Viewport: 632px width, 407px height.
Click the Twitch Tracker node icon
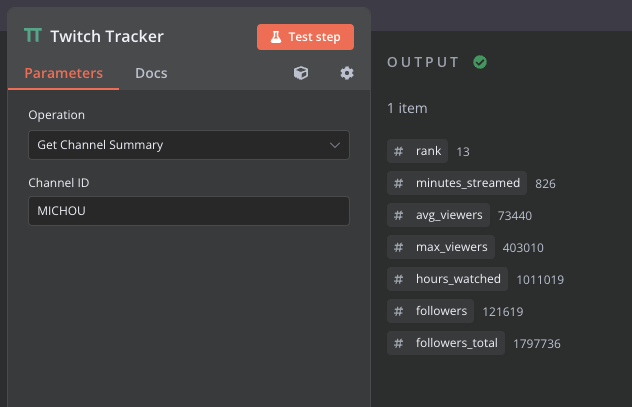[x=33, y=37]
